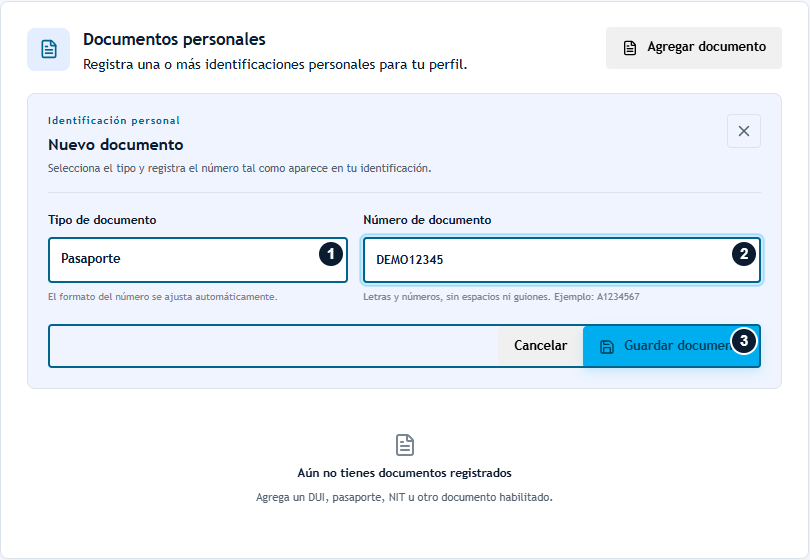Click the hint 'Letras y números, sin espacios' text
This screenshot has width=810, height=560.
[501, 297]
